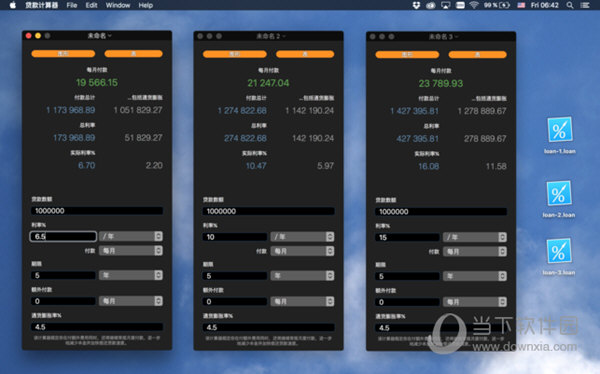Image resolution: width=600 pixels, height=374 pixels.
Task: Click the Wi-Fi status icon
Action: (474, 5)
